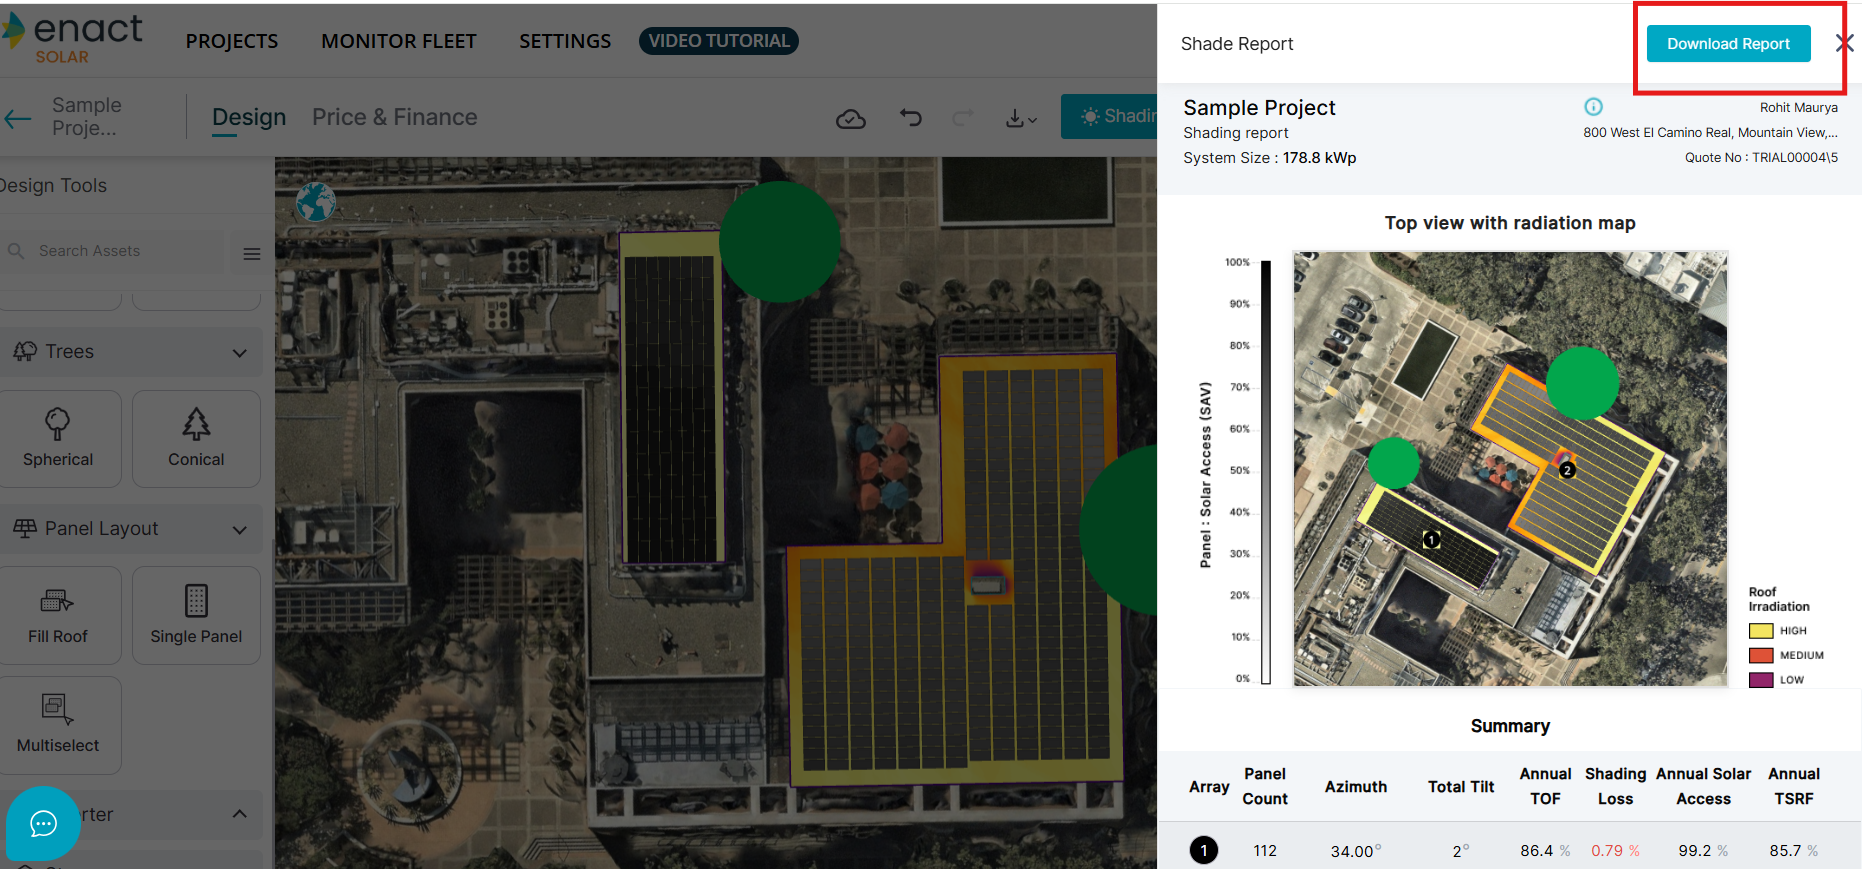Image resolution: width=1862 pixels, height=869 pixels.
Task: Click the '800 West El Camino Real' address
Action: click(1710, 132)
